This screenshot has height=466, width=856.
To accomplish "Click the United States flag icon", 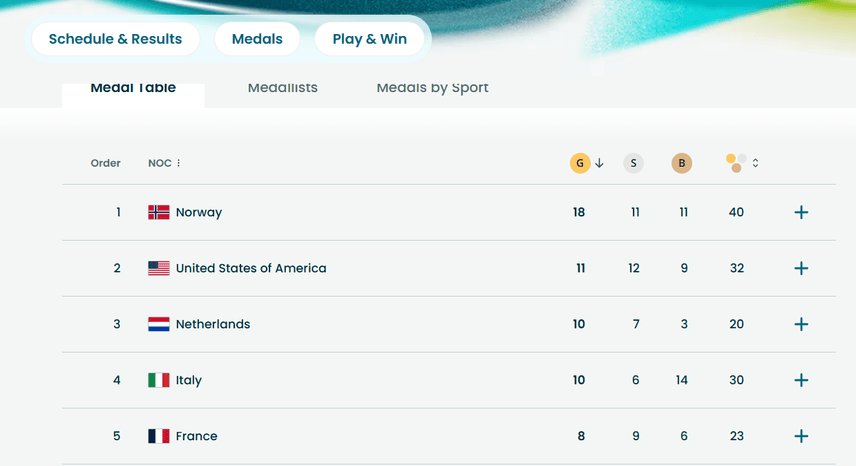I will tap(159, 268).
